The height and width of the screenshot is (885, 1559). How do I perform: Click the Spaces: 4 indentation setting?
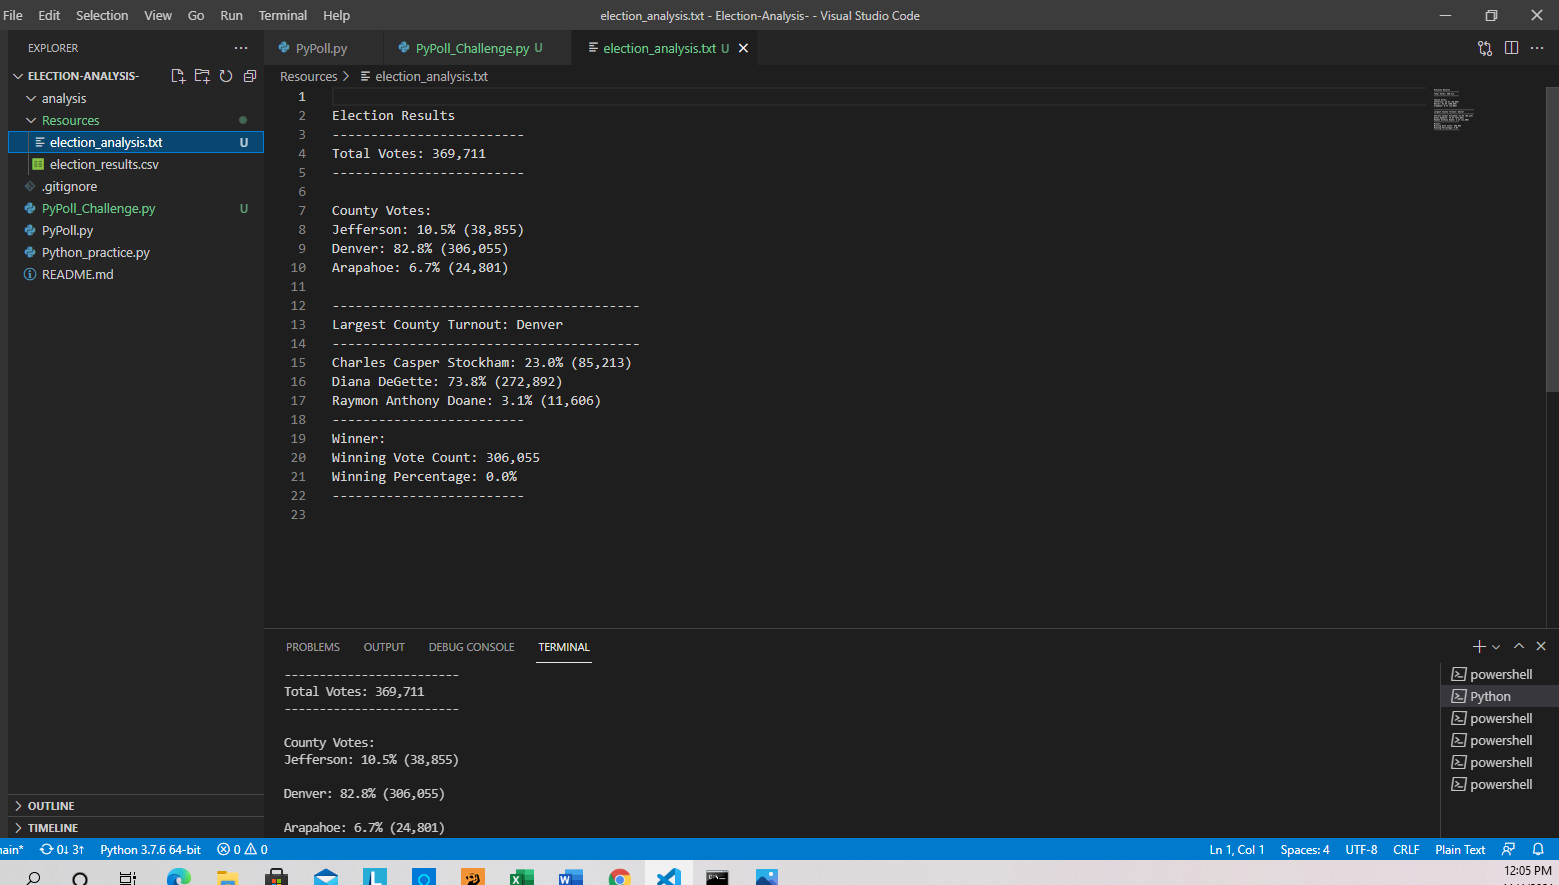pos(1305,850)
